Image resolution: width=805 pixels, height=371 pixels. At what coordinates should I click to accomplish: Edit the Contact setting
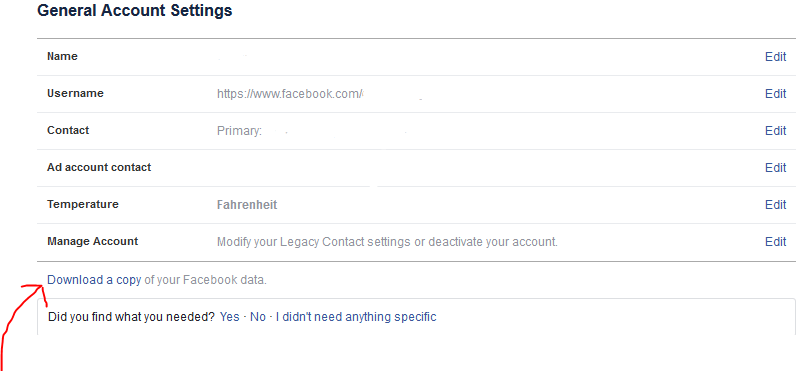775,131
